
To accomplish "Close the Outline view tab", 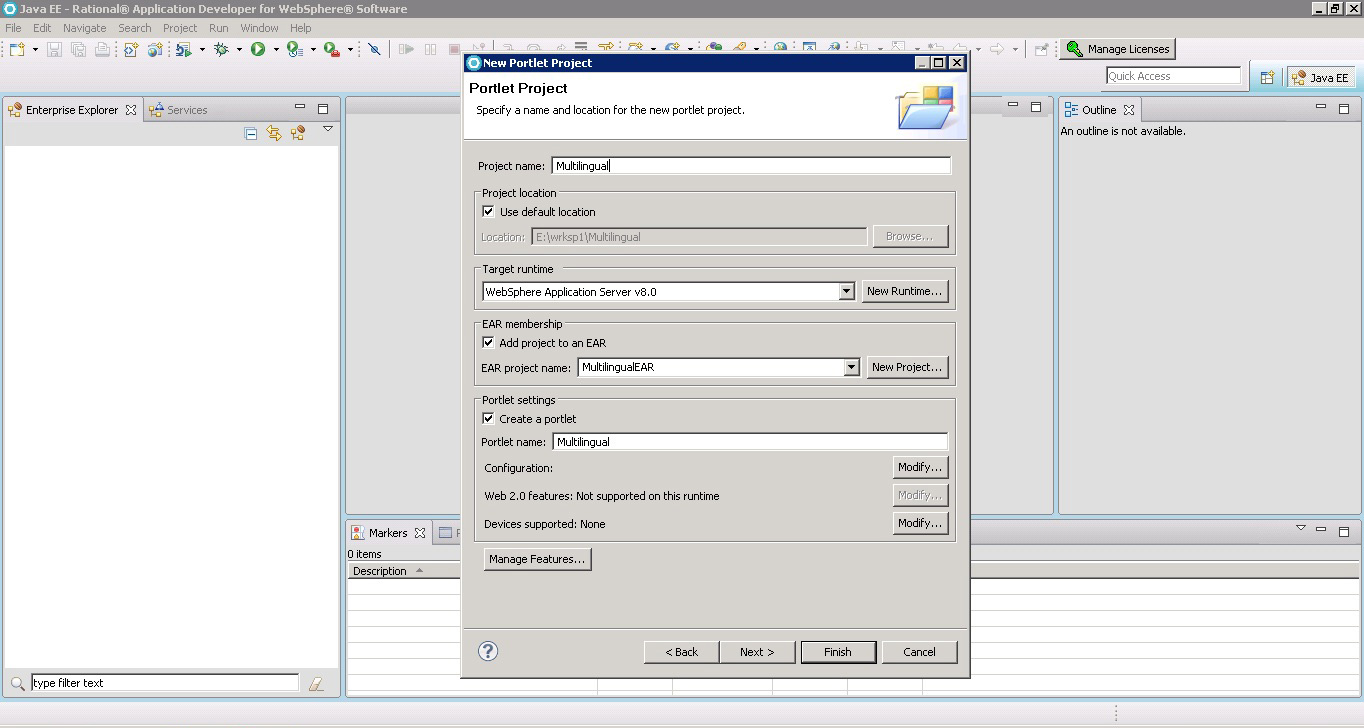I will coord(1129,110).
